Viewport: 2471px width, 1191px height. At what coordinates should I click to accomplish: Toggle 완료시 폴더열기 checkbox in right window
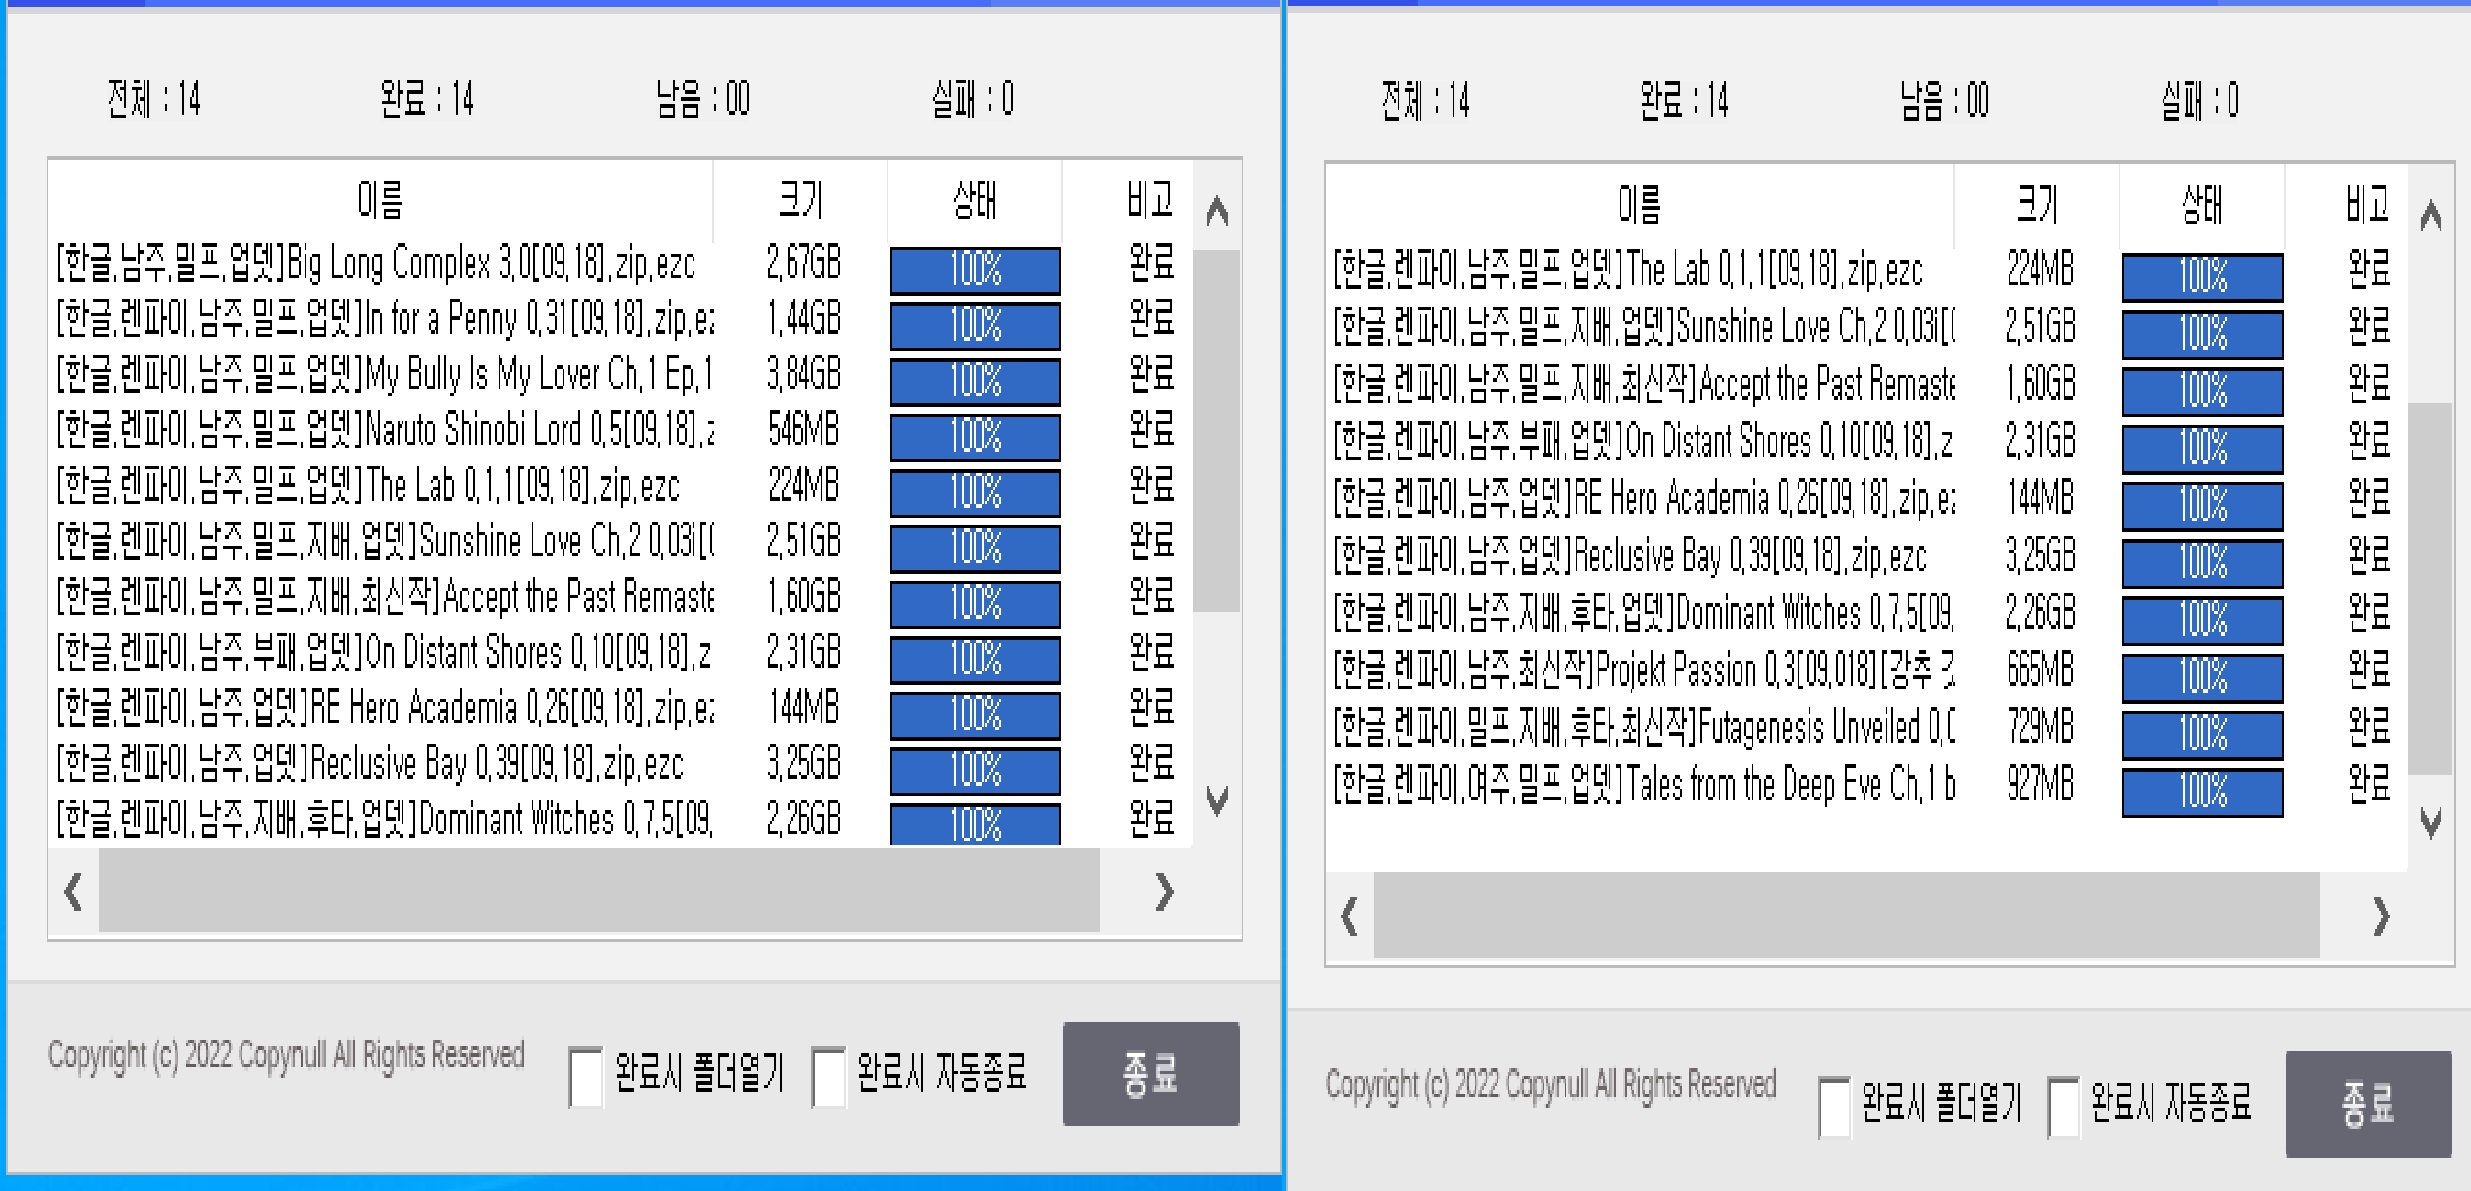[x=1834, y=1107]
